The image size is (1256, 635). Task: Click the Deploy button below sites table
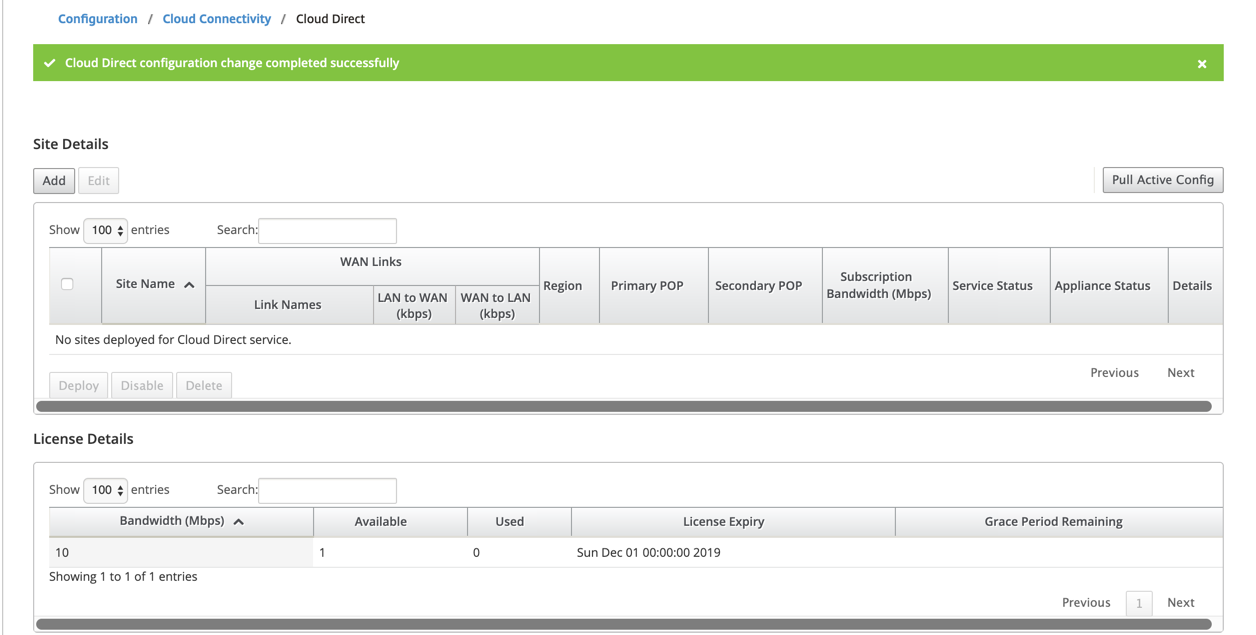coord(79,386)
